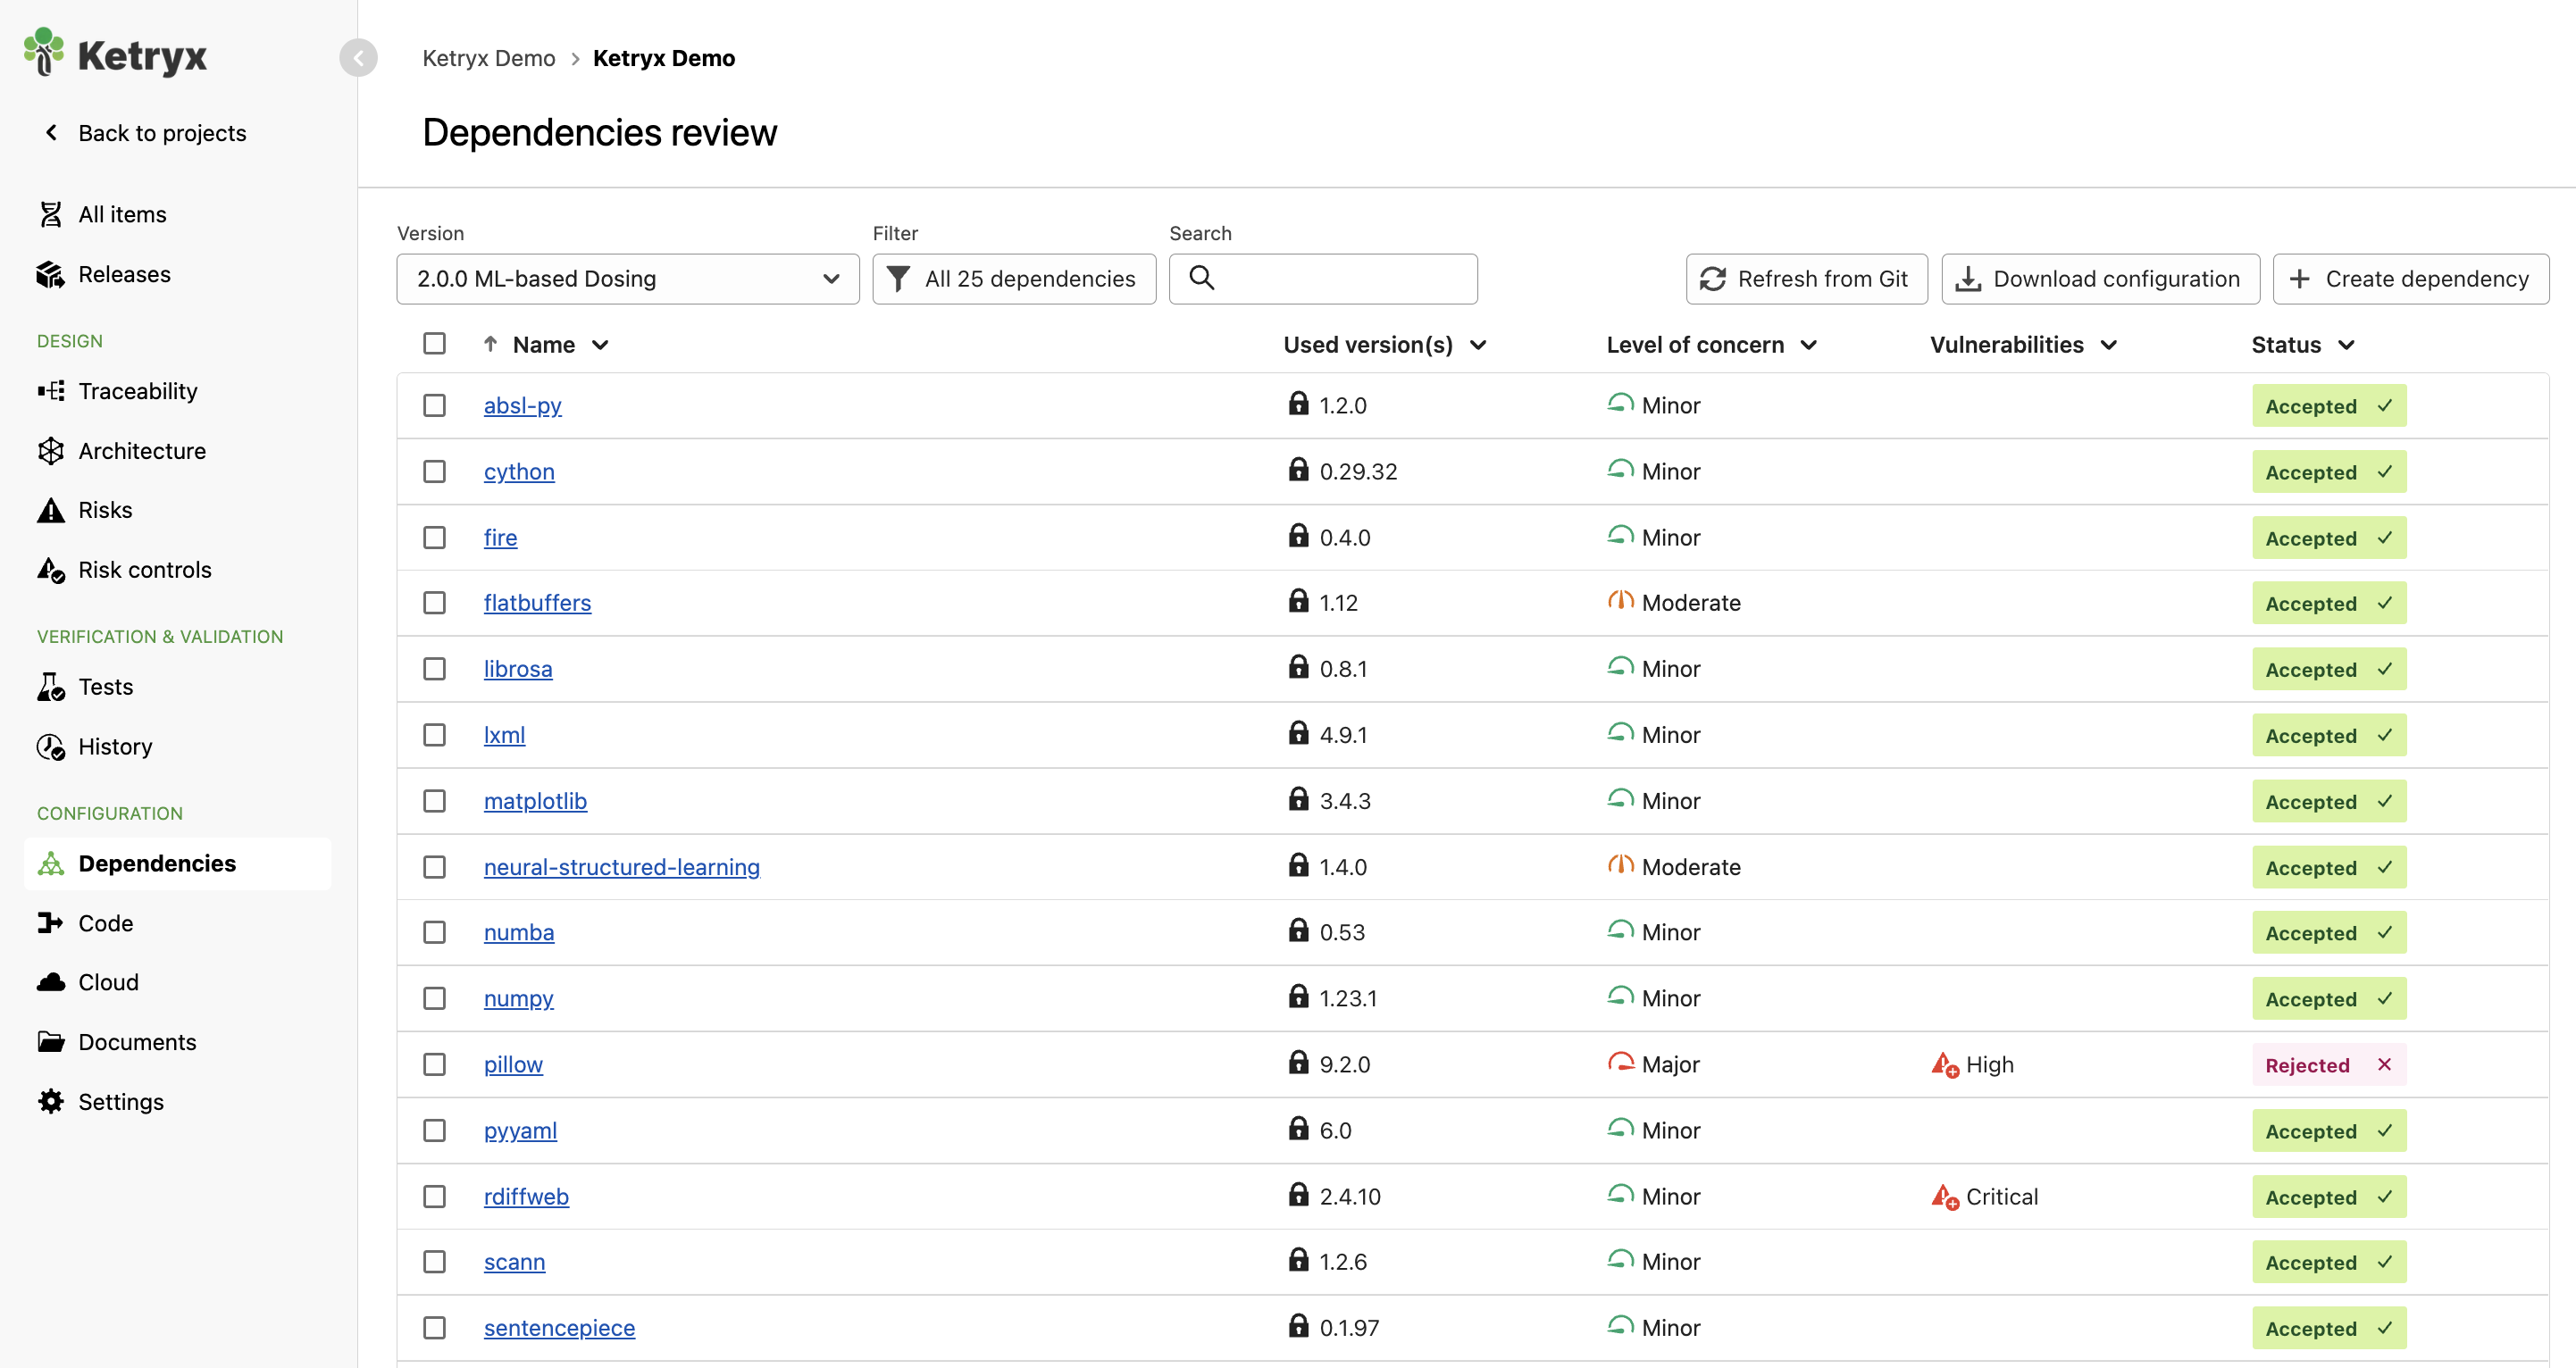This screenshot has width=2576, height=1368.
Task: Check the select-all header checkbox
Action: (434, 344)
